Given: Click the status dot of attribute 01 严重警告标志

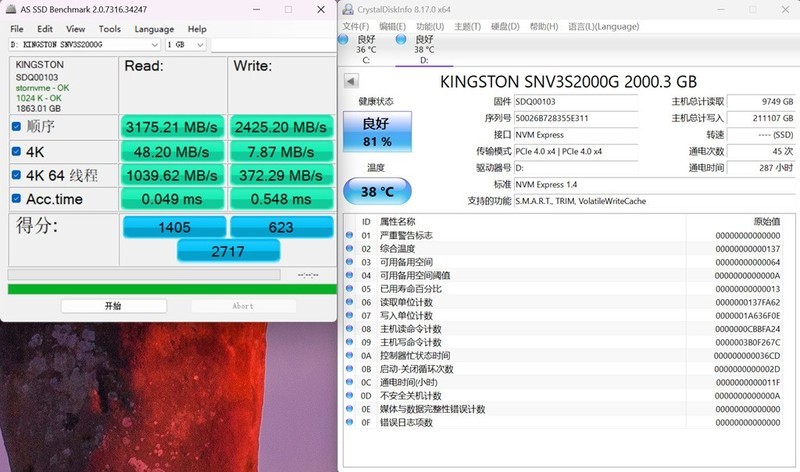Looking at the screenshot, I should 349,235.
